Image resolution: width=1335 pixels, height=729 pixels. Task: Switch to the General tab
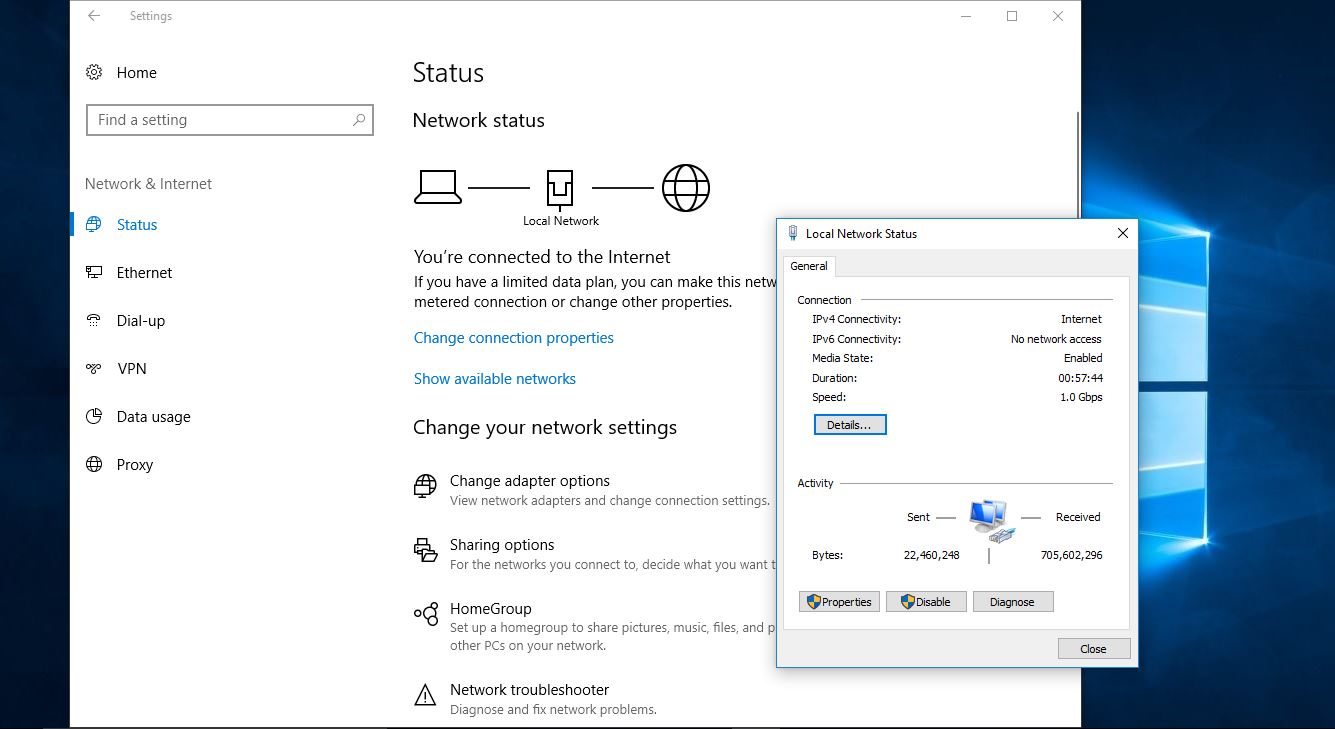tap(809, 266)
